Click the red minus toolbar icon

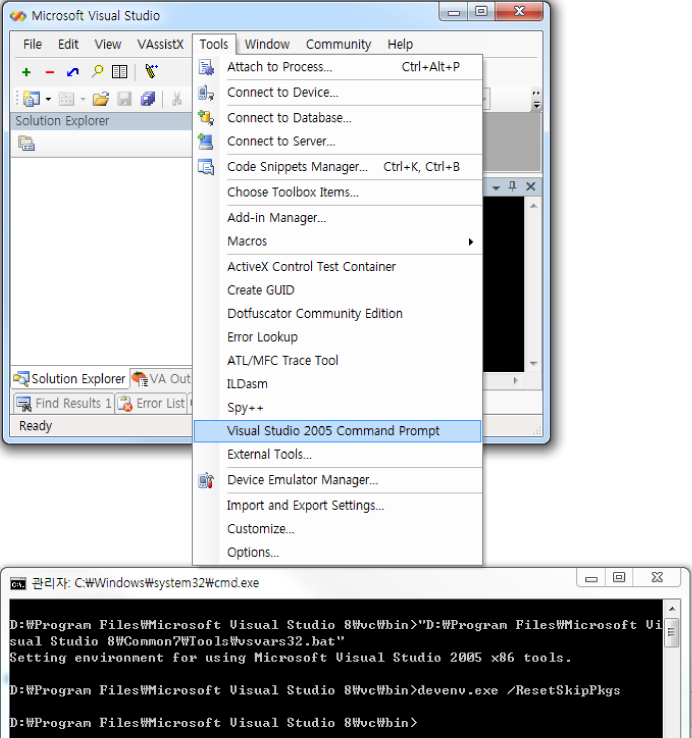pyautogui.click(x=49, y=72)
